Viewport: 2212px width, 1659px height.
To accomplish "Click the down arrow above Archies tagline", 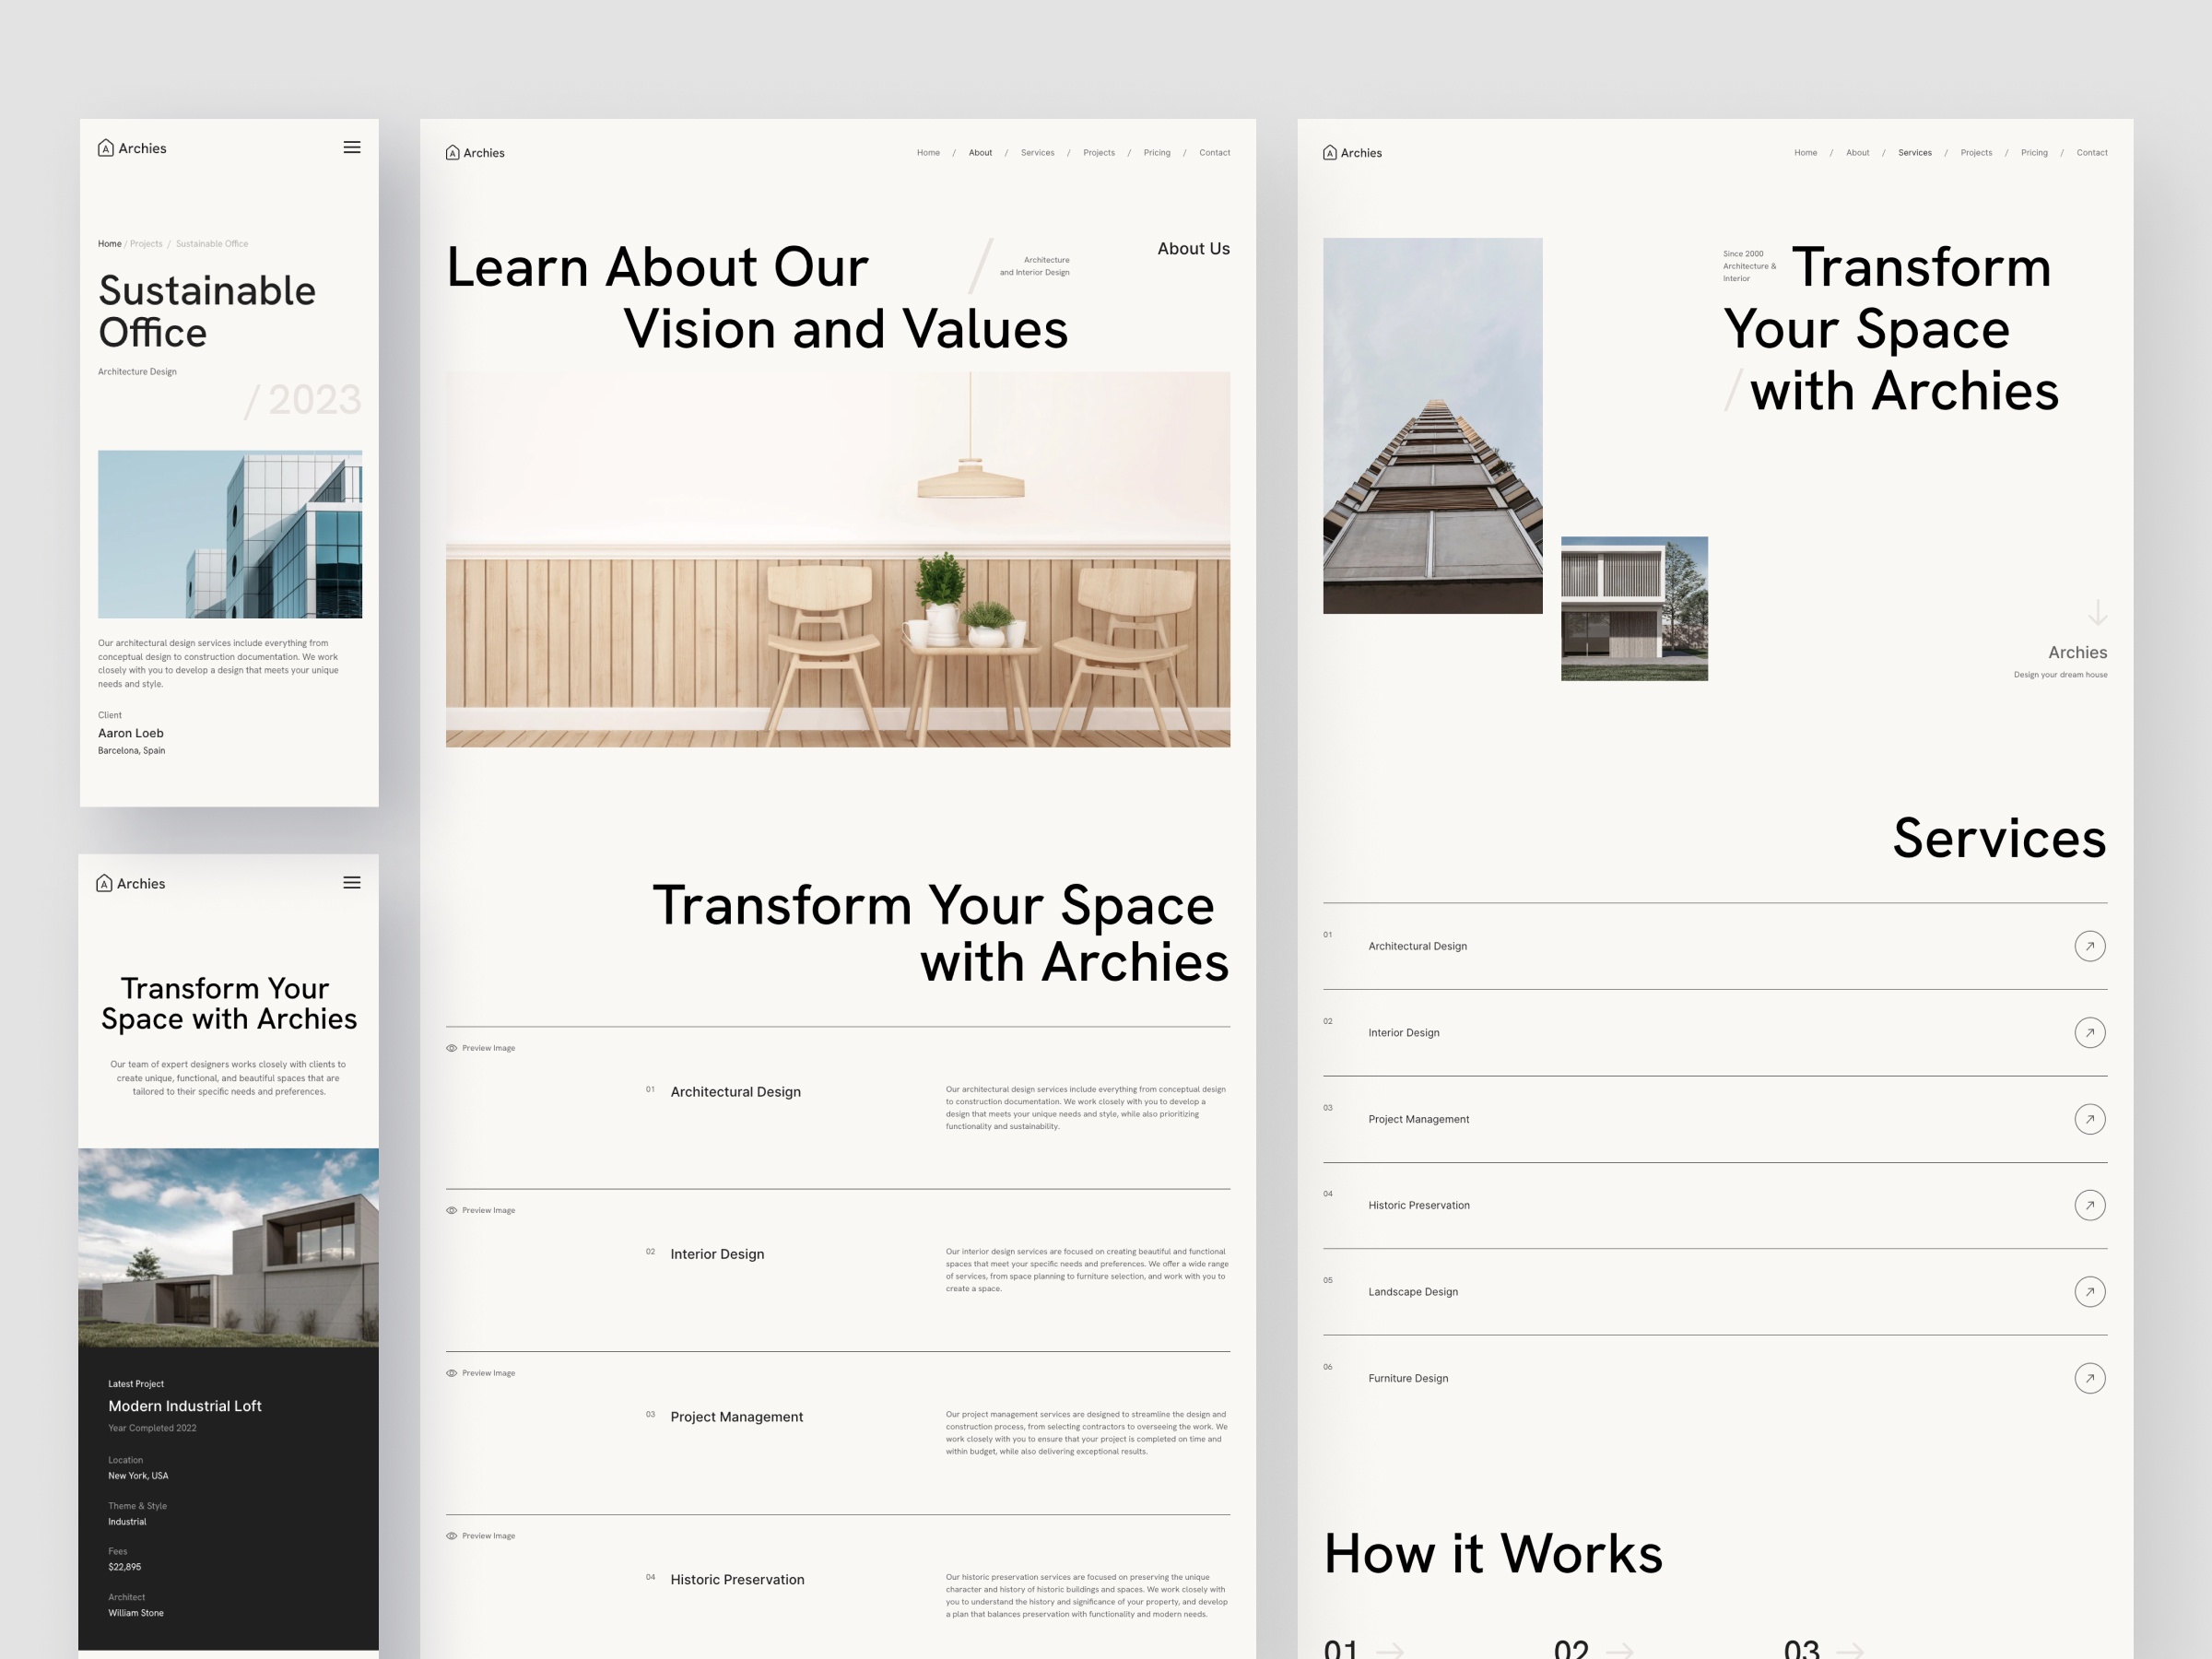I will 2097,612.
